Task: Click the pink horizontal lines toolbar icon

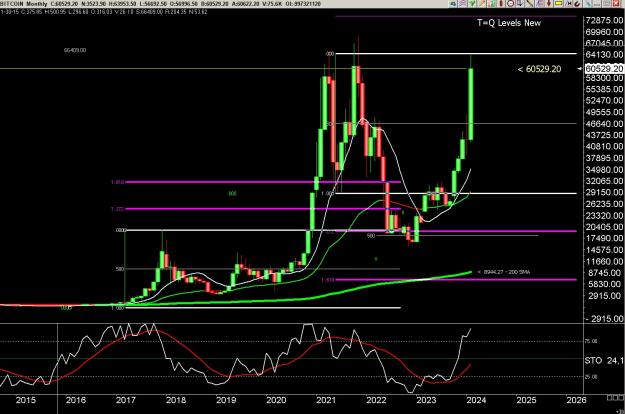Action: pyautogui.click(x=463, y=4)
